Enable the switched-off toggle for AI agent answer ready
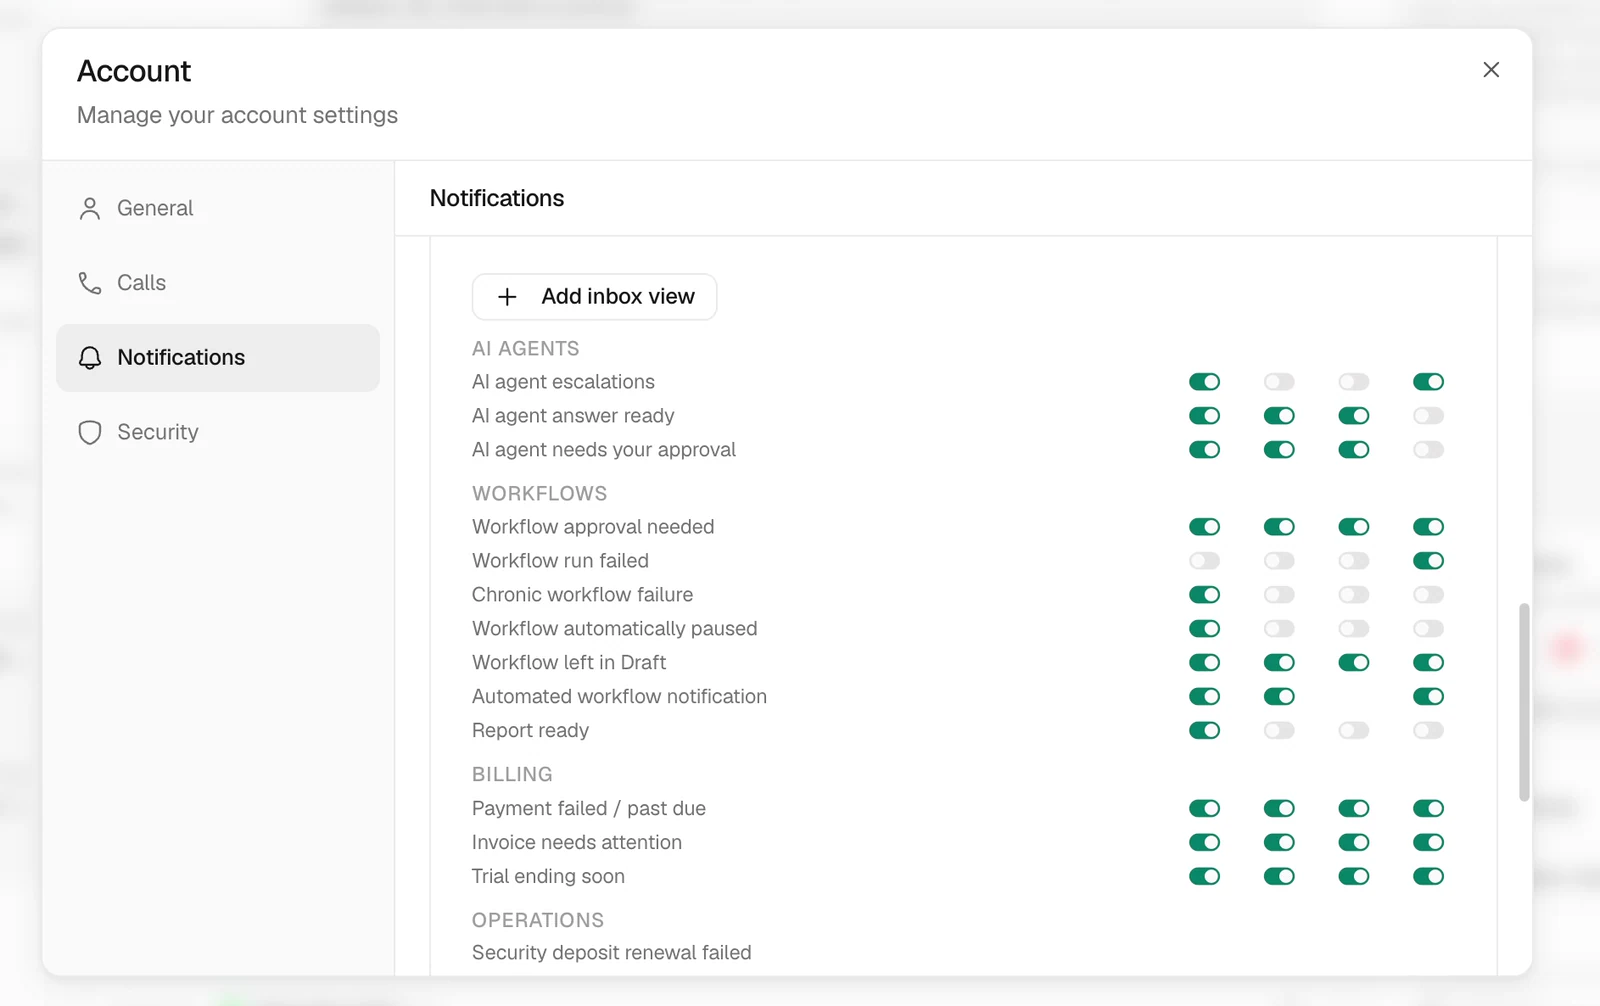This screenshot has height=1006, width=1600. click(x=1428, y=416)
